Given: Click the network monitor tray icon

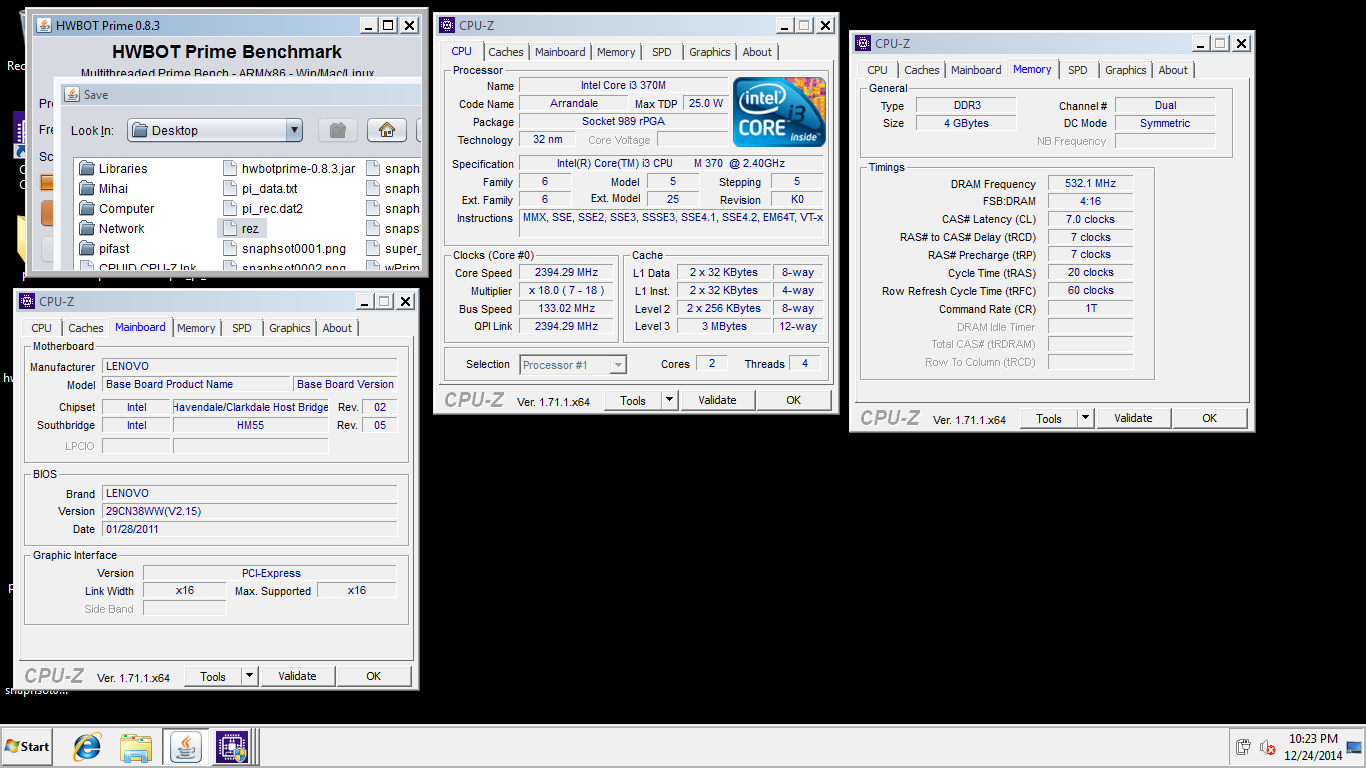Looking at the screenshot, I should pos(1355,747).
